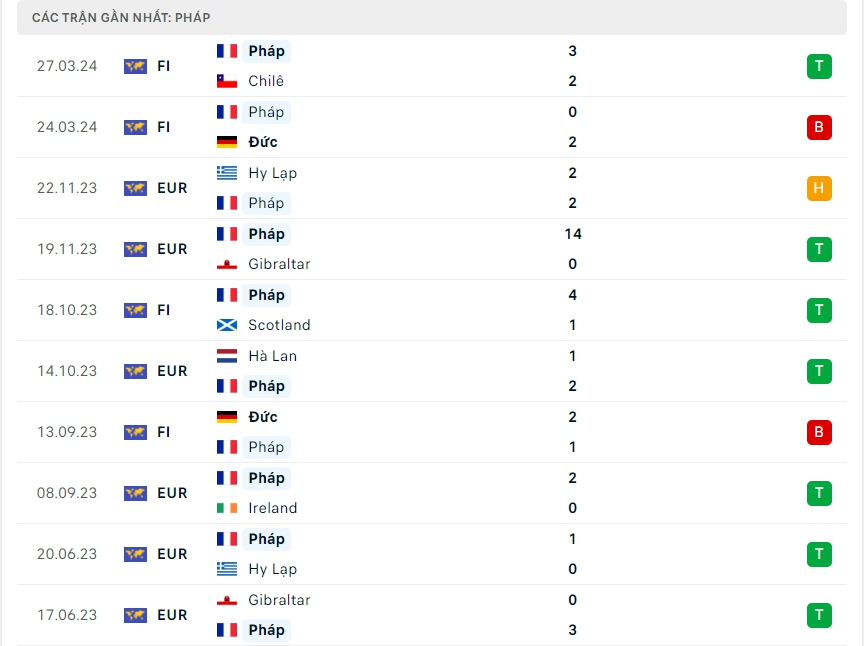This screenshot has width=864, height=646.
Task: Click the orange H draw badge
Action: click(819, 188)
